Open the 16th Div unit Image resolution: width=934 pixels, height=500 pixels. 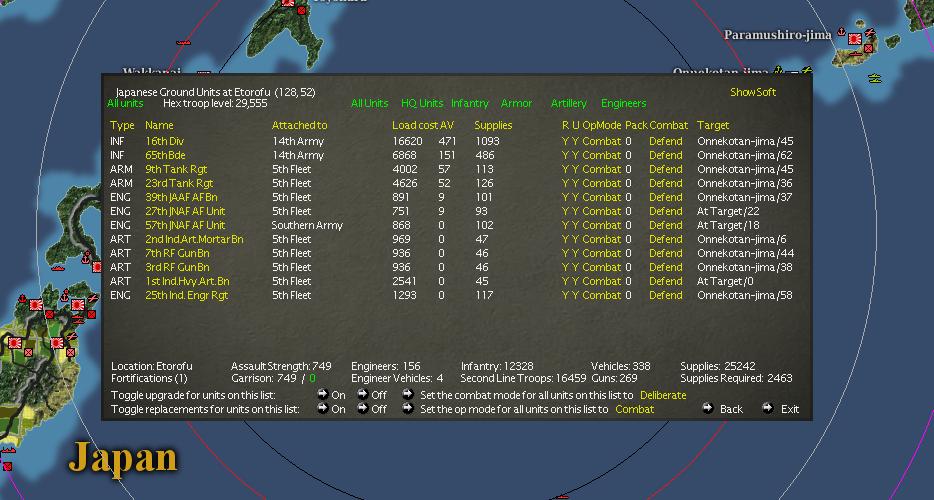pos(164,141)
